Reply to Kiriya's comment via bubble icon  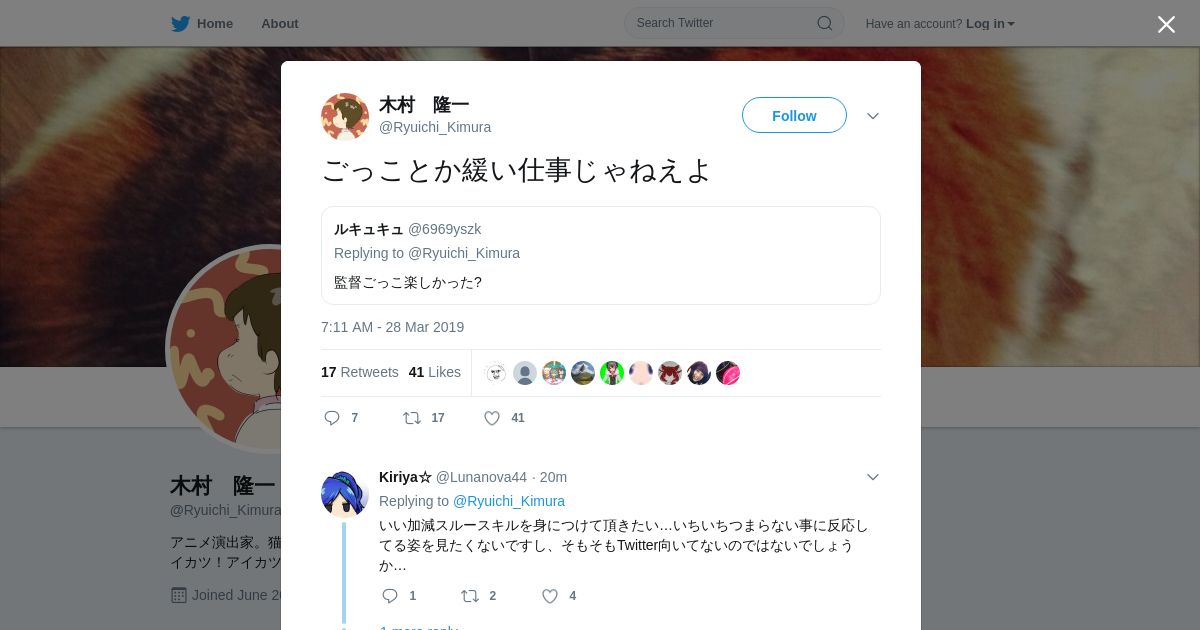[x=390, y=596]
